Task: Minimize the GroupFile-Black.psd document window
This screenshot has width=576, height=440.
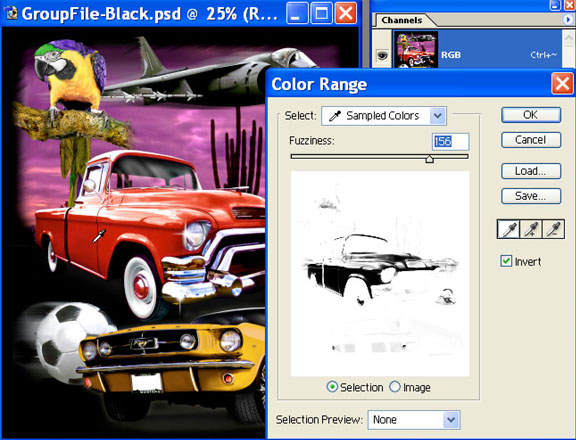Action: [297, 13]
